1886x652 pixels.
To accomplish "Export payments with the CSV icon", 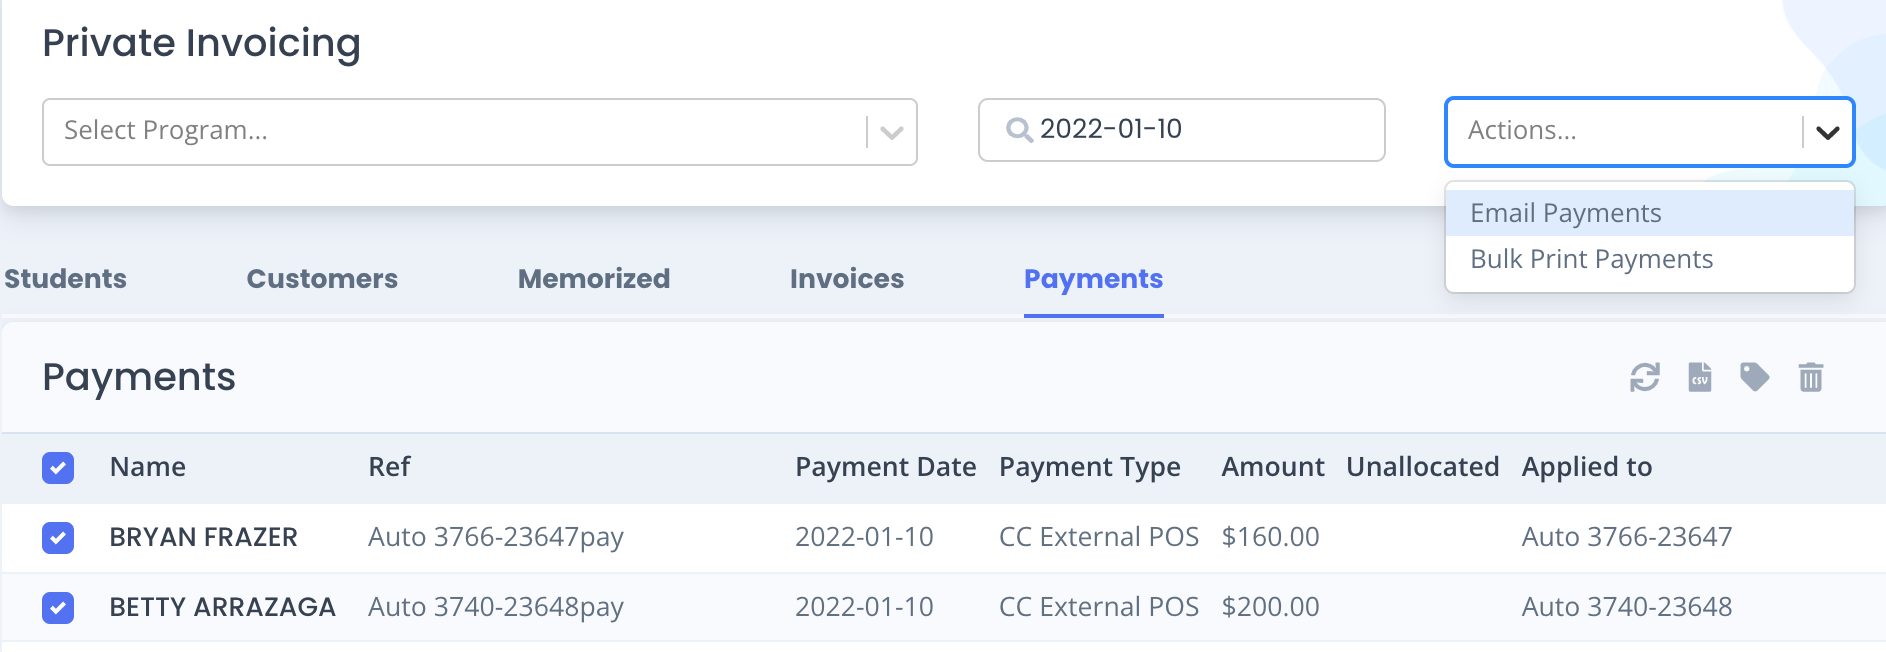I will (x=1700, y=377).
